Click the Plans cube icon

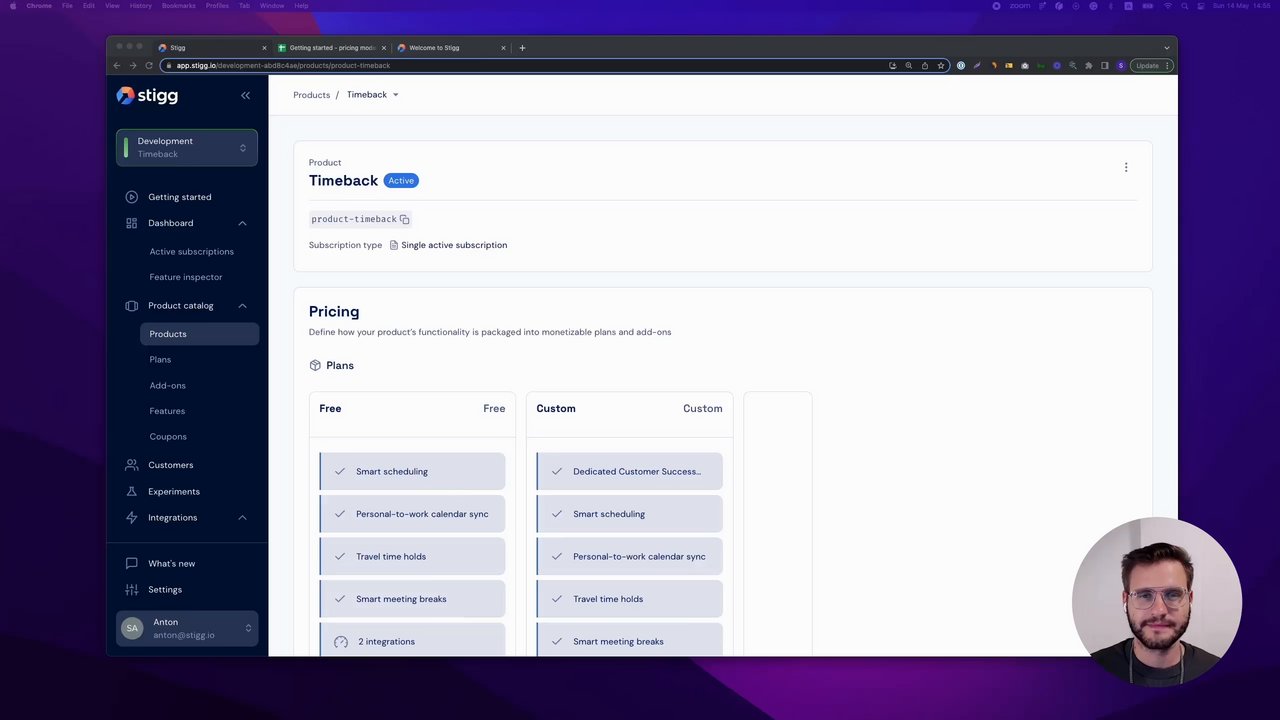315,365
